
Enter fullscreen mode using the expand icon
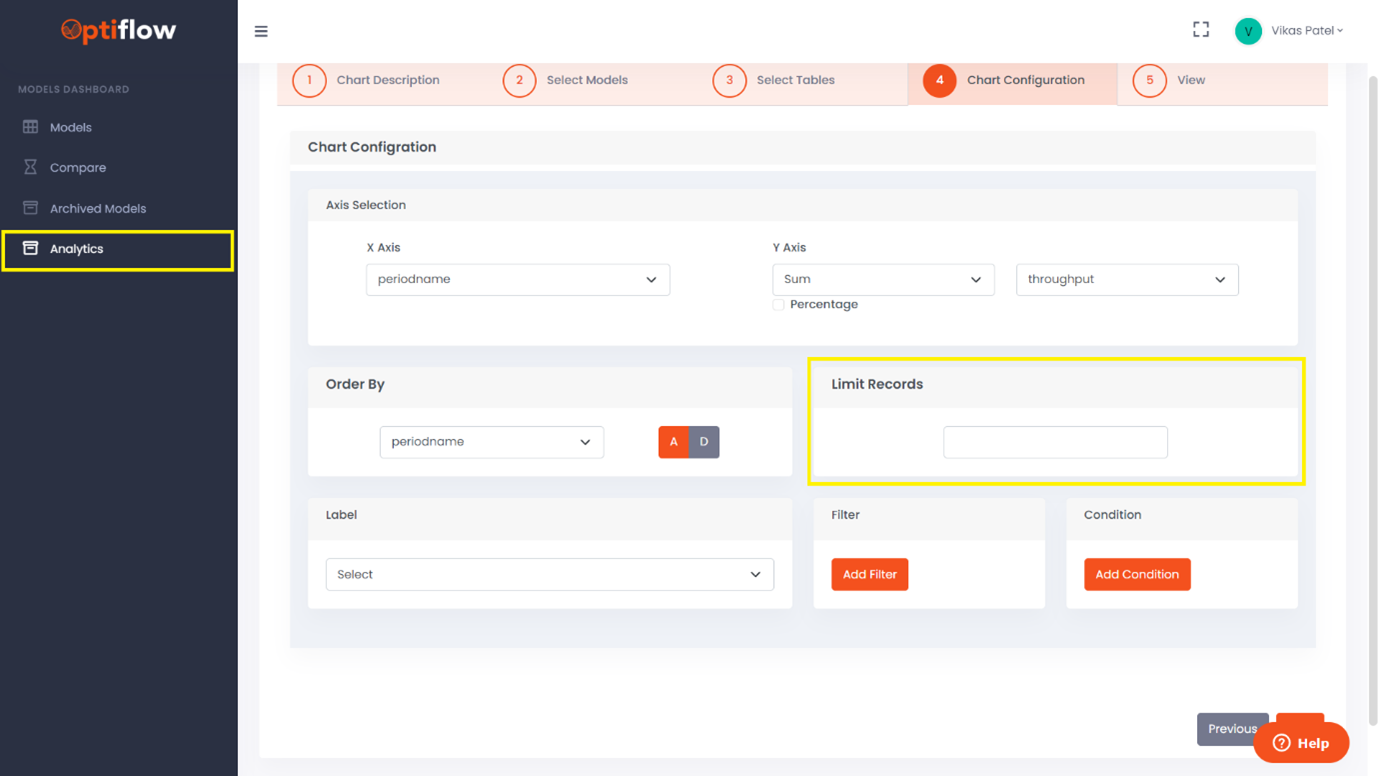point(1200,29)
